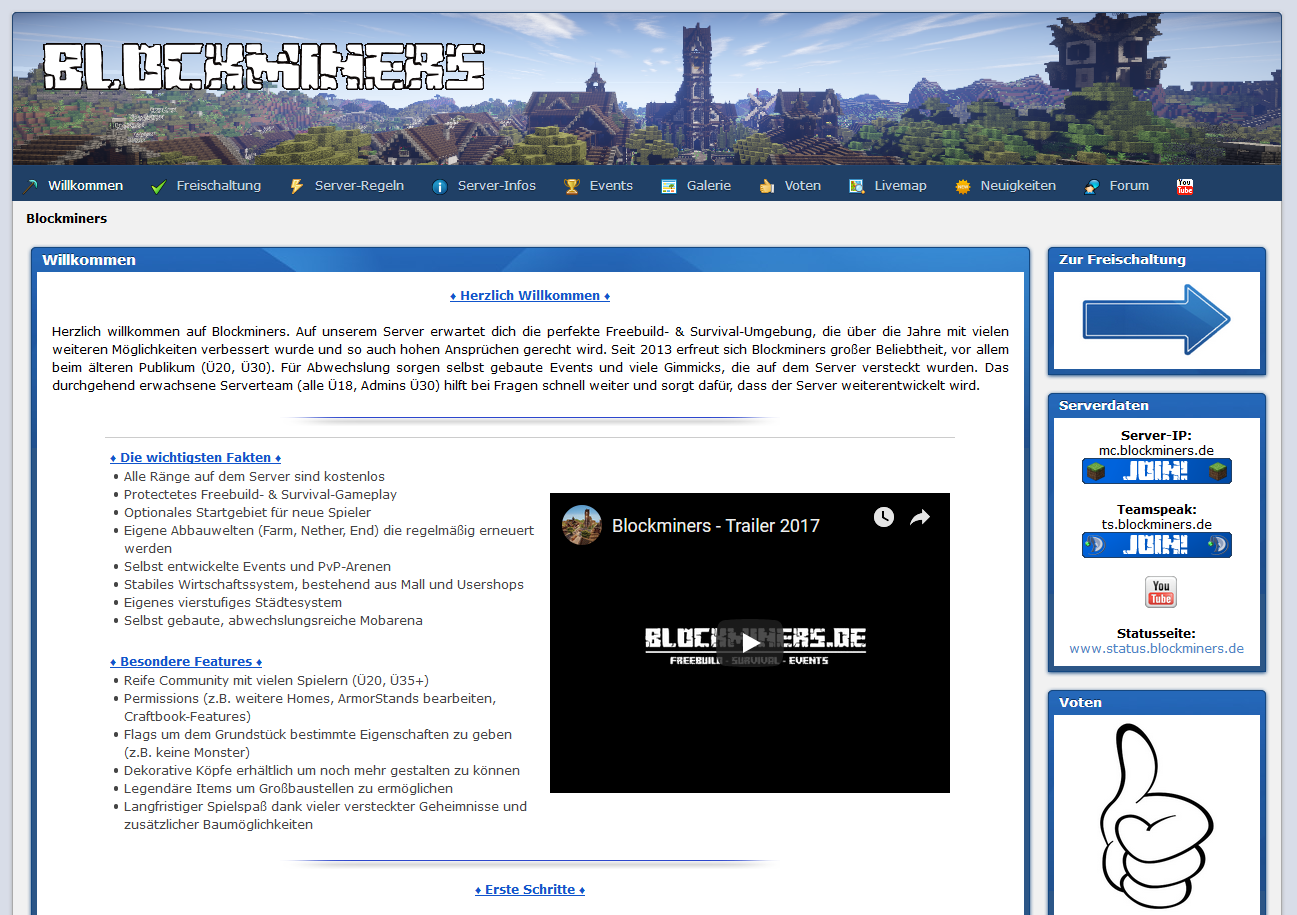Click the Willkommen content panel header

pyautogui.click(x=530, y=259)
